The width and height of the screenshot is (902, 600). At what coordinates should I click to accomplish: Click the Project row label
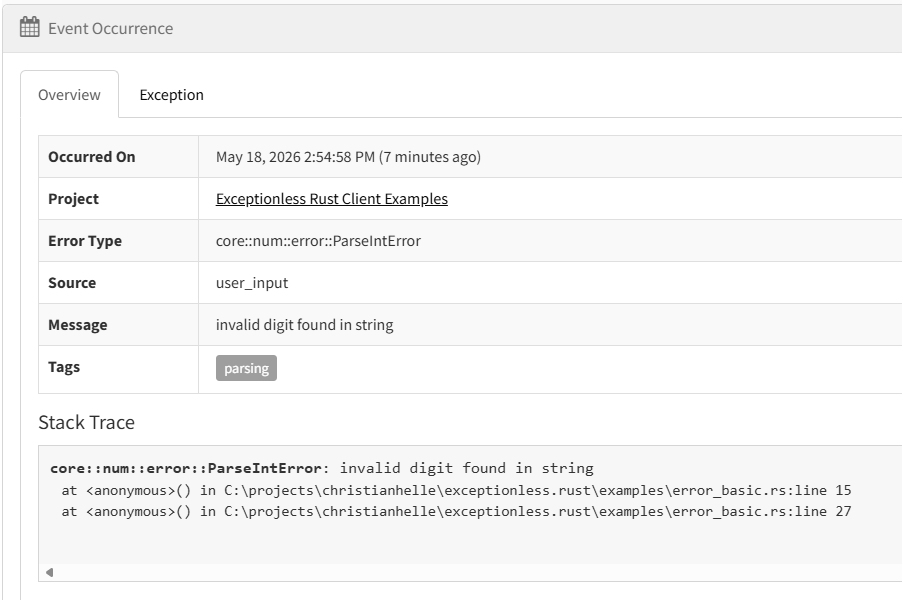pos(73,199)
